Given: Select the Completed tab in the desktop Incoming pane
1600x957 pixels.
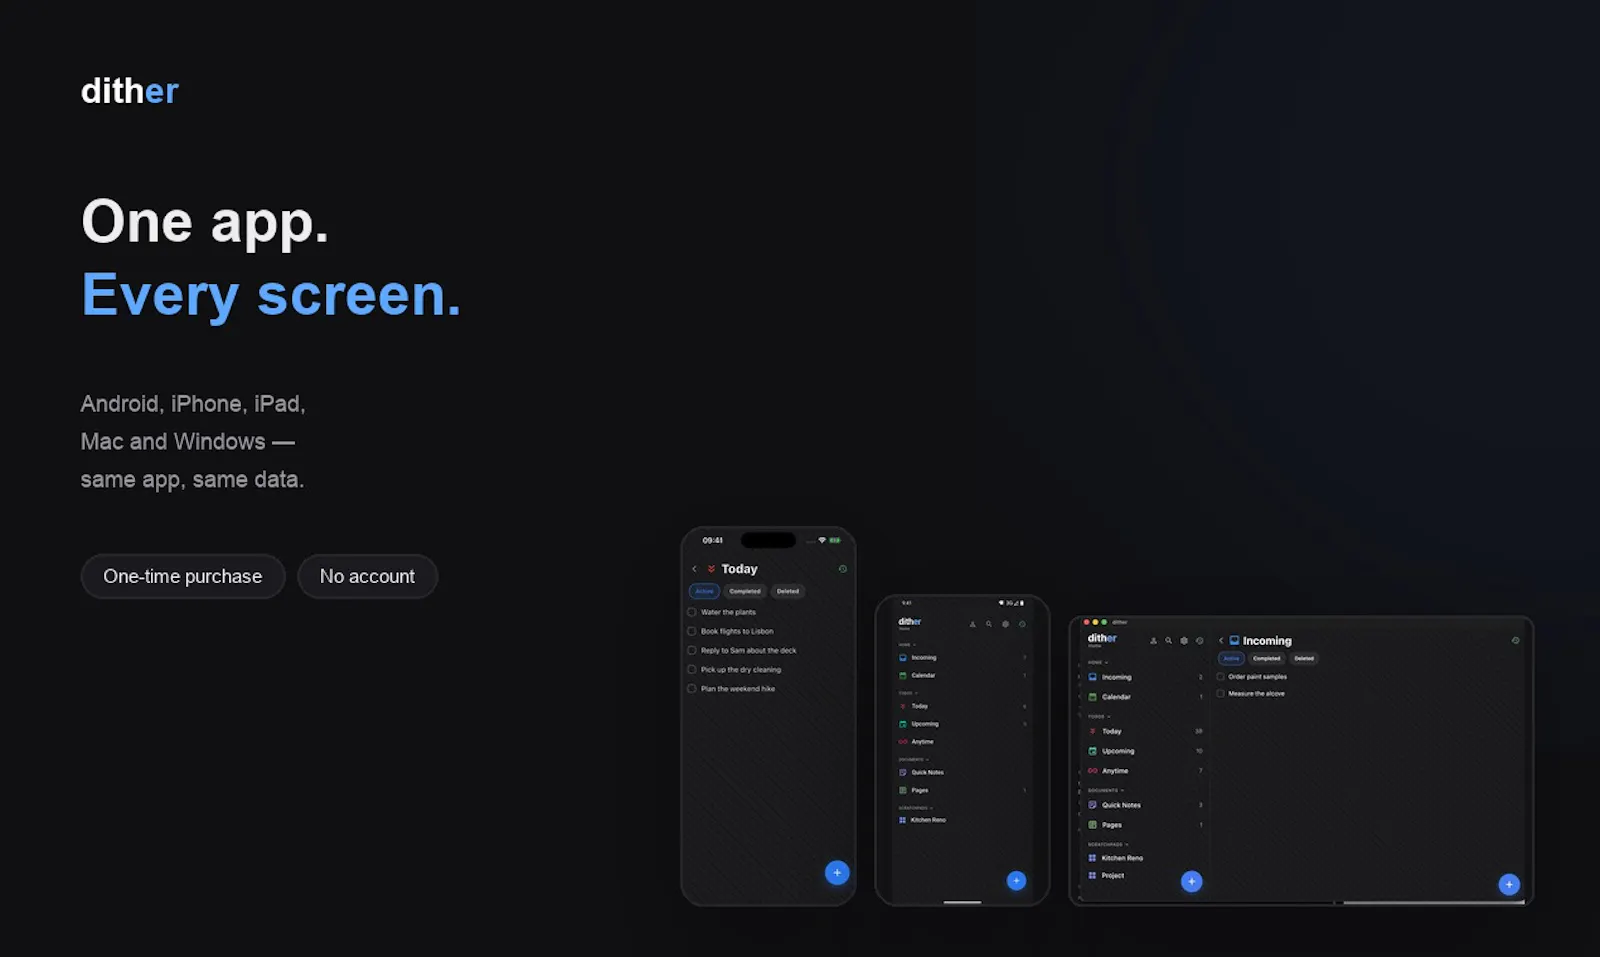Looking at the screenshot, I should pyautogui.click(x=1267, y=659).
